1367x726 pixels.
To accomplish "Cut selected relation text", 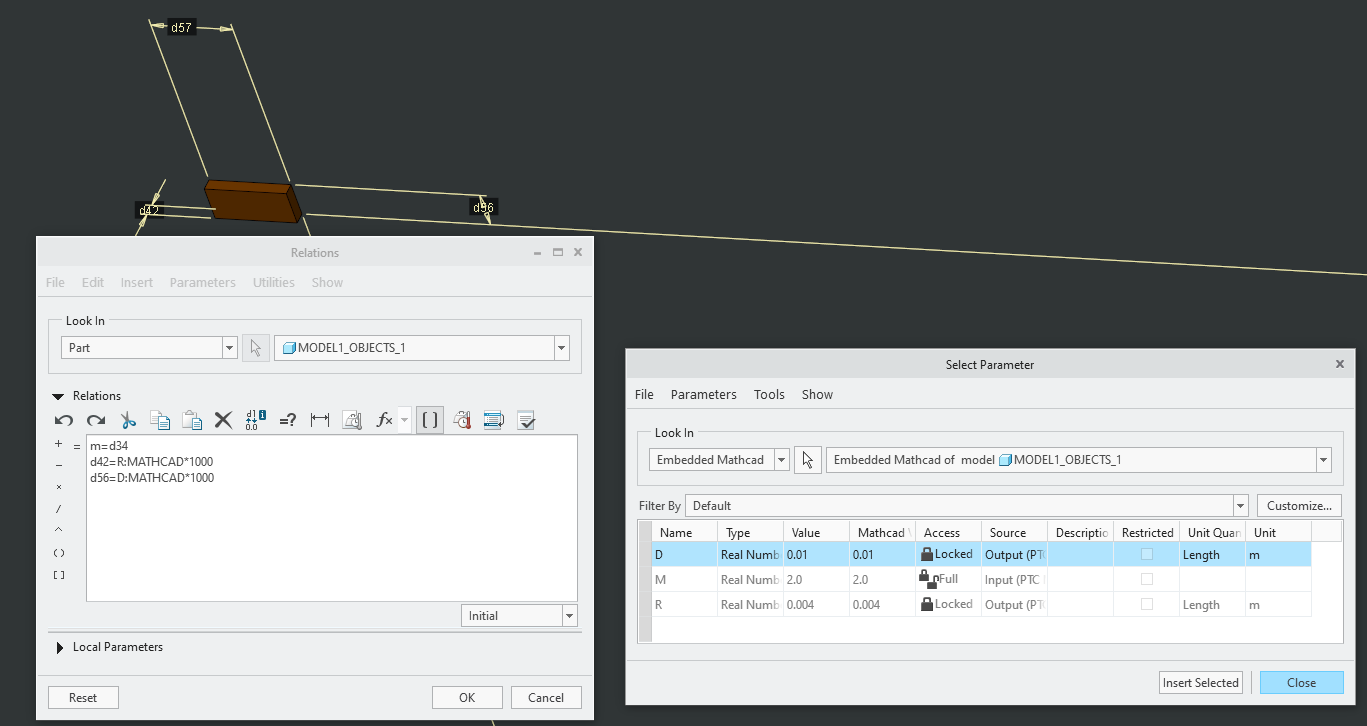I will 128,420.
